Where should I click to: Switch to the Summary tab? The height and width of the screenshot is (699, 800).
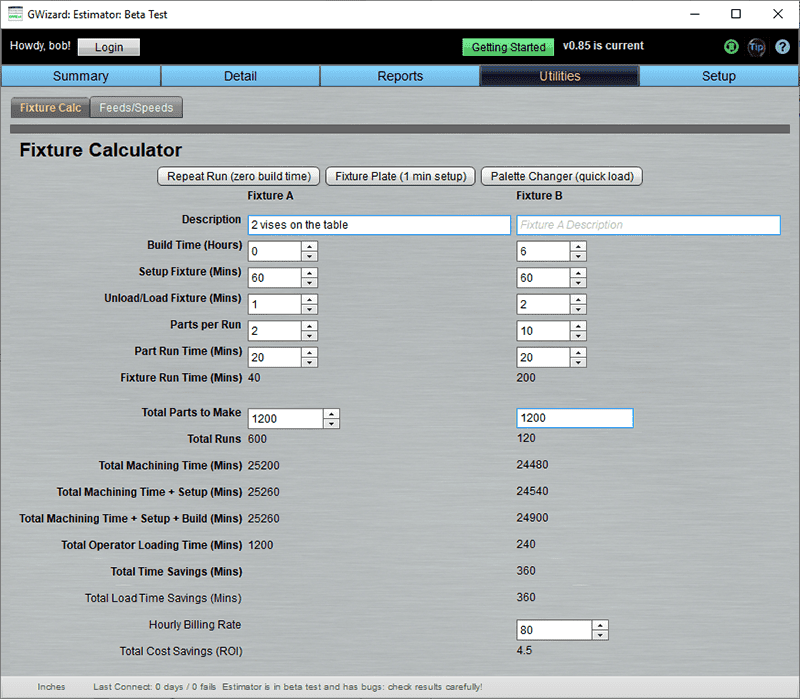pos(80,75)
